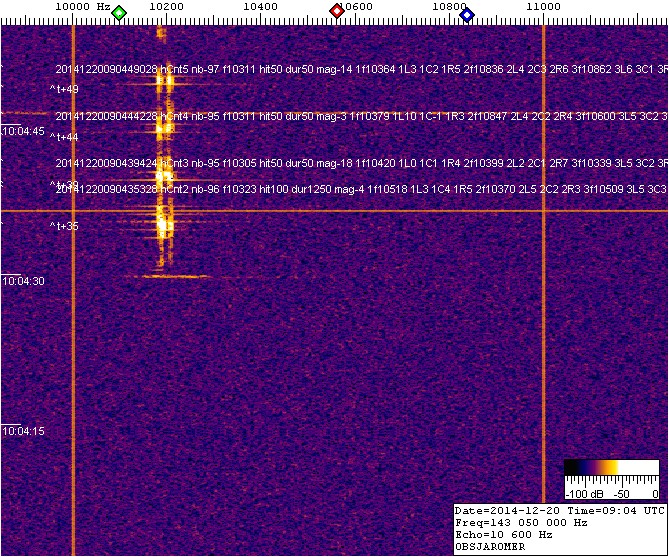Click the dB color scale gradient bar
Screen dimensions: 669x557
(610, 467)
